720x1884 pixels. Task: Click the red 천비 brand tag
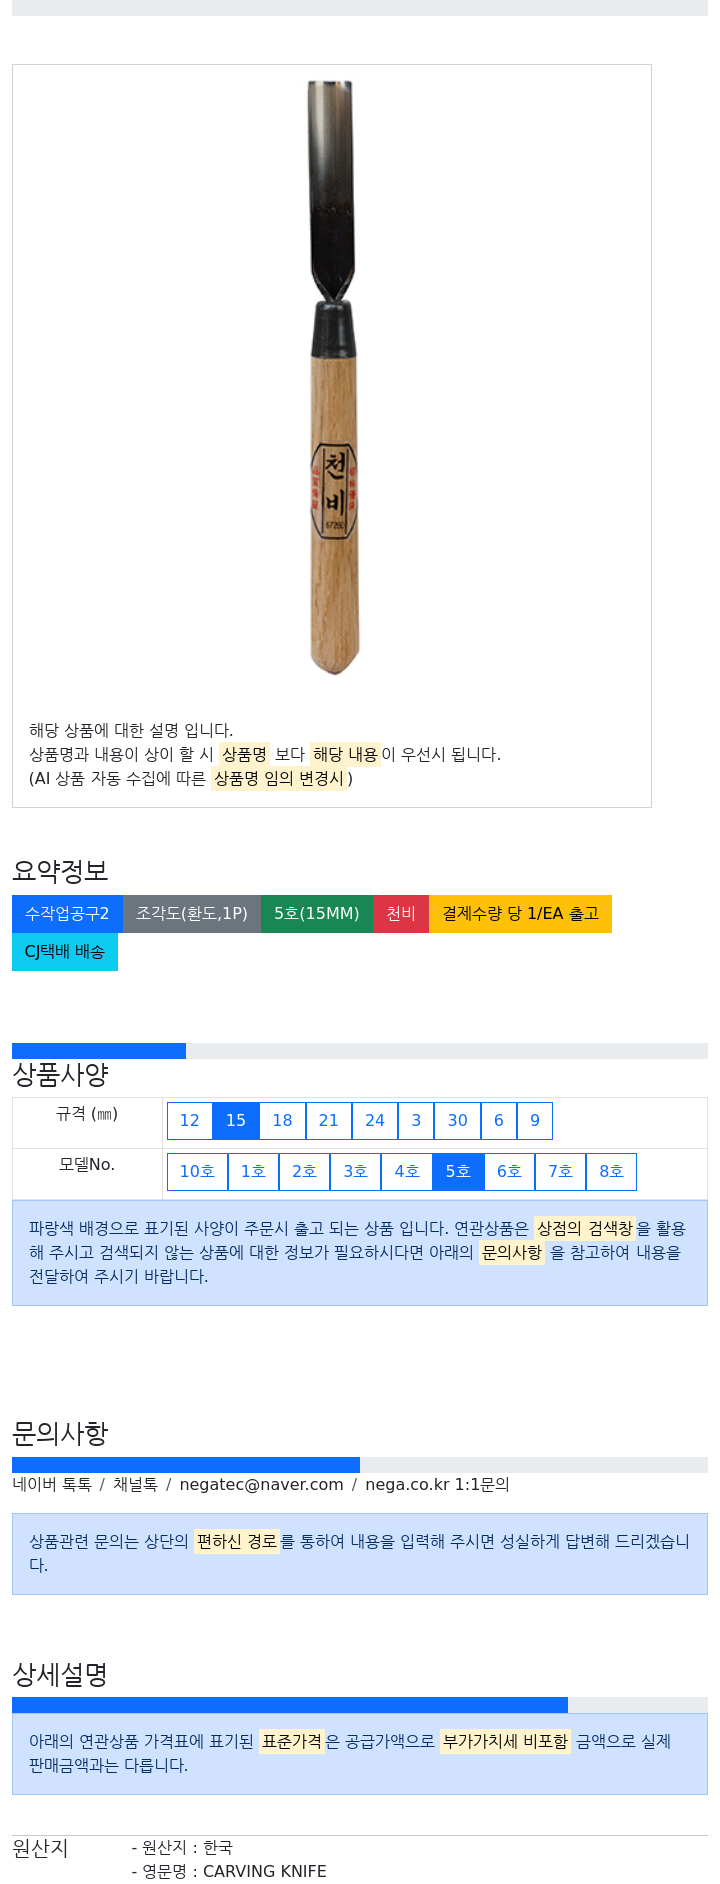[x=401, y=914]
